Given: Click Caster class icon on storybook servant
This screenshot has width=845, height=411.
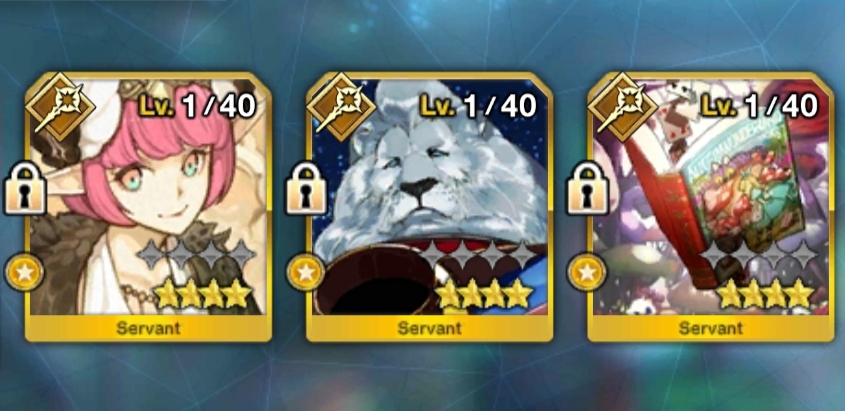Looking at the screenshot, I should 622,107.
